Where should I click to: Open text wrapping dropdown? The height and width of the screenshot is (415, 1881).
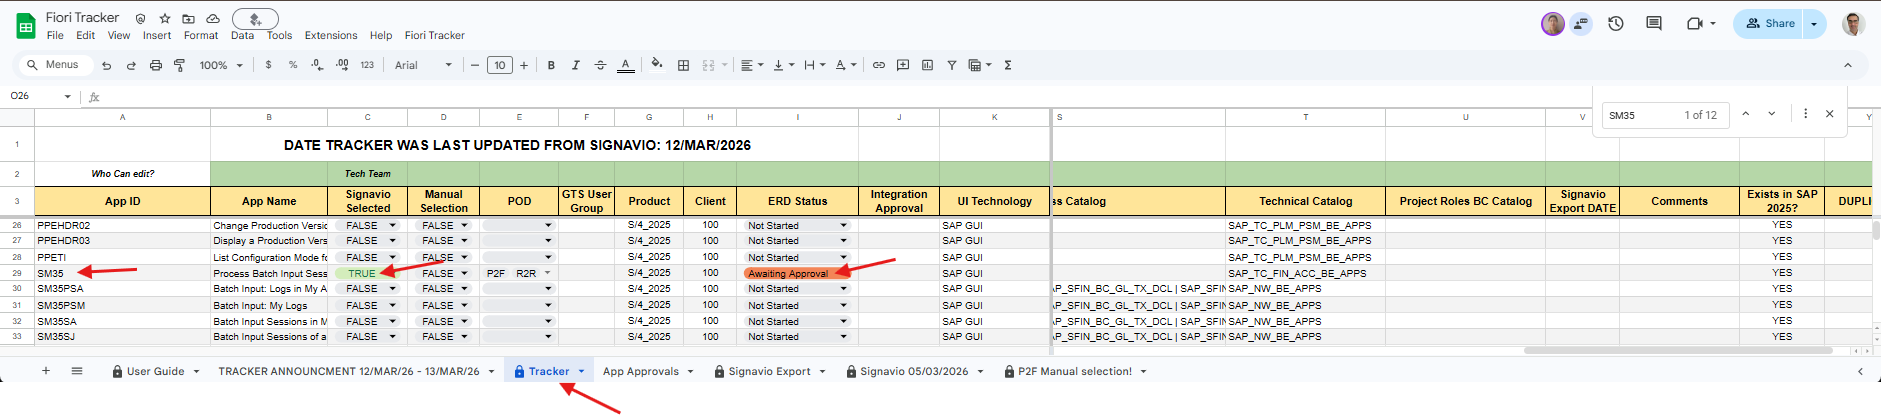815,65
